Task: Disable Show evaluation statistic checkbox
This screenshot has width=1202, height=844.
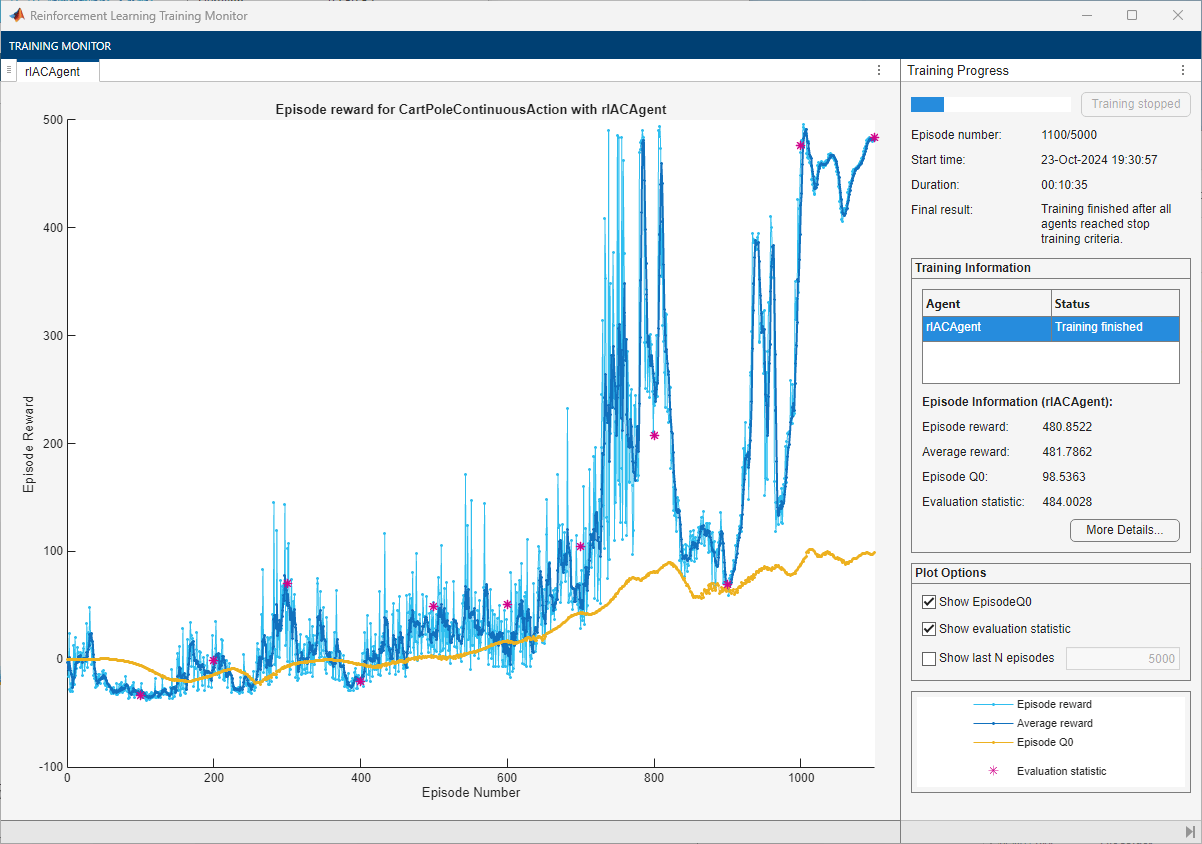Action: click(929, 629)
